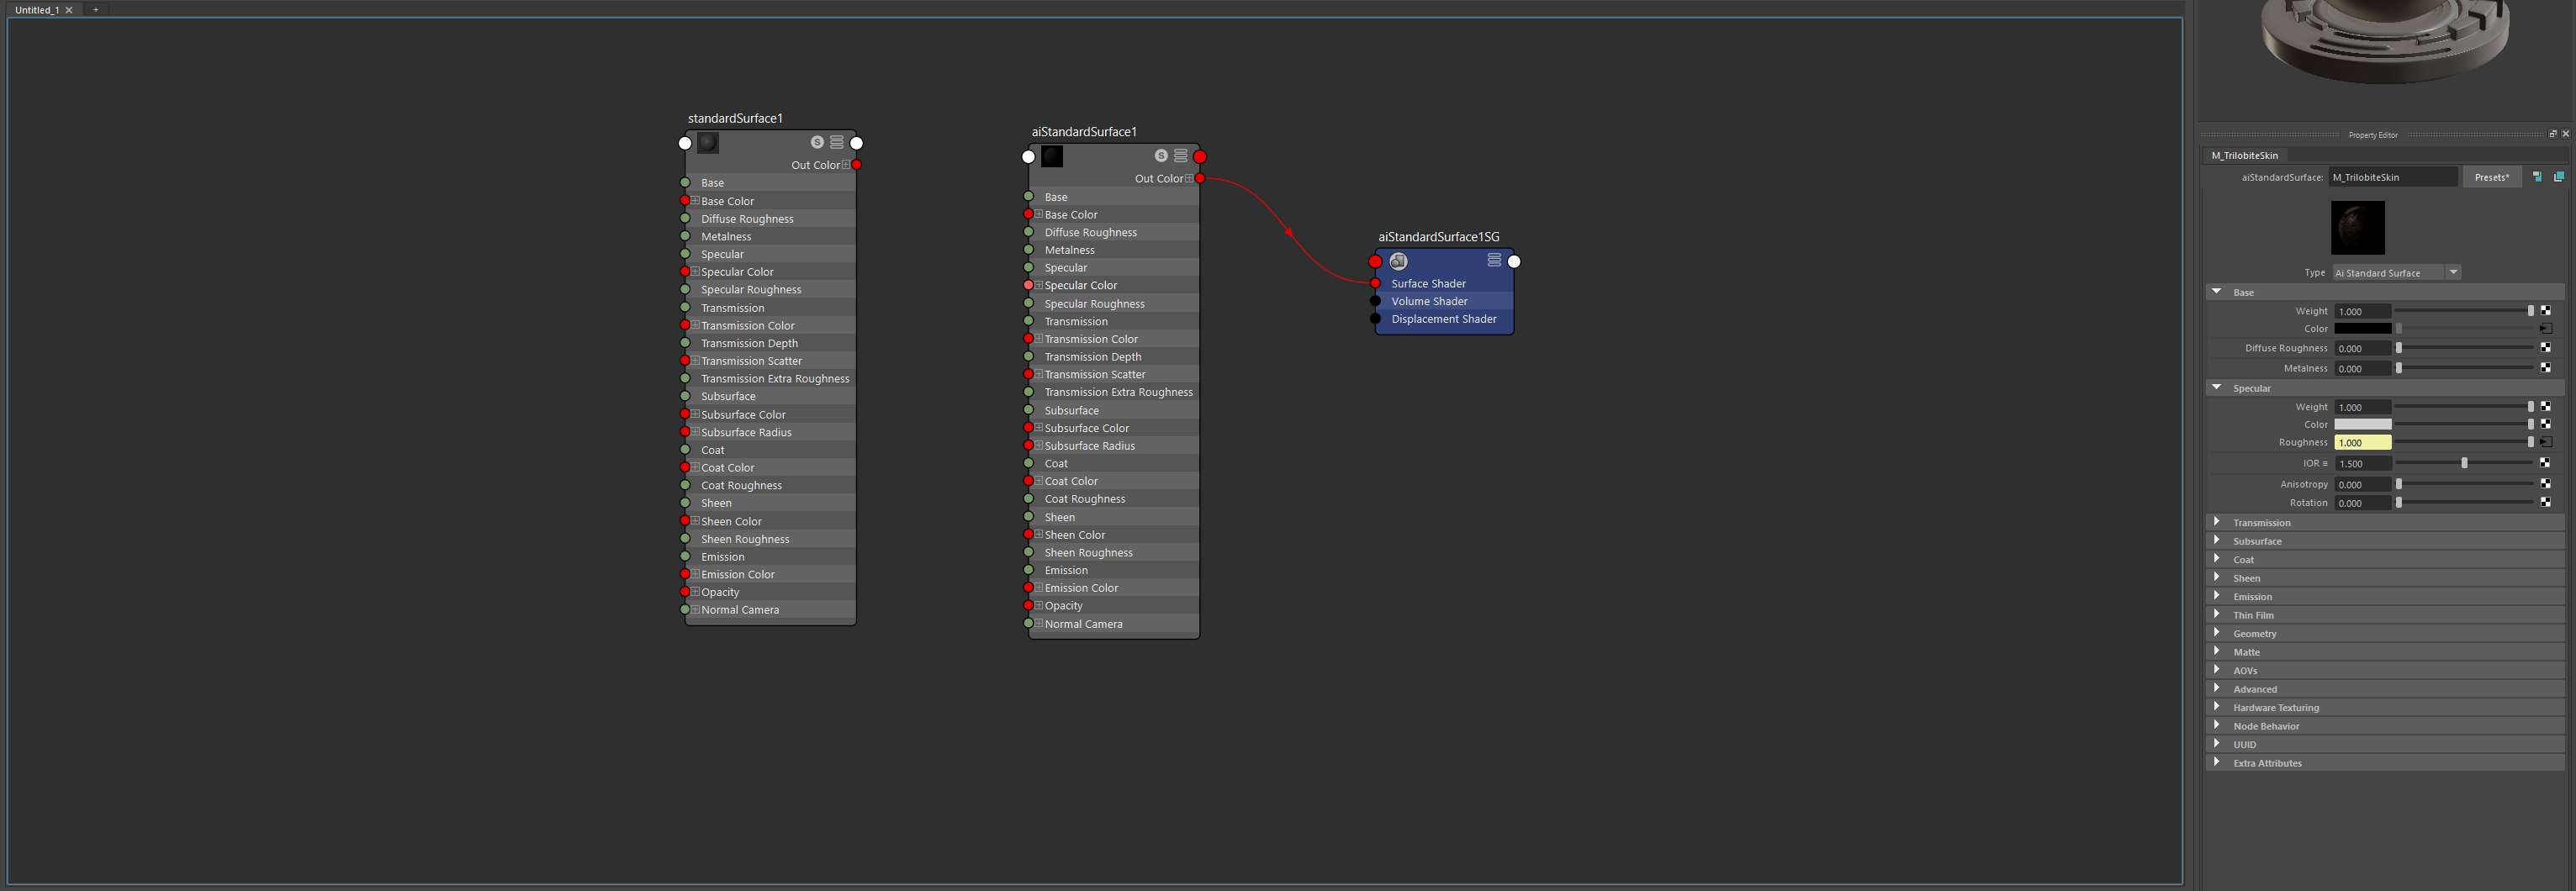Open the Type dropdown for Ai Standard Surface
Screen dimensions: 2576x891
pyautogui.click(x=2453, y=272)
